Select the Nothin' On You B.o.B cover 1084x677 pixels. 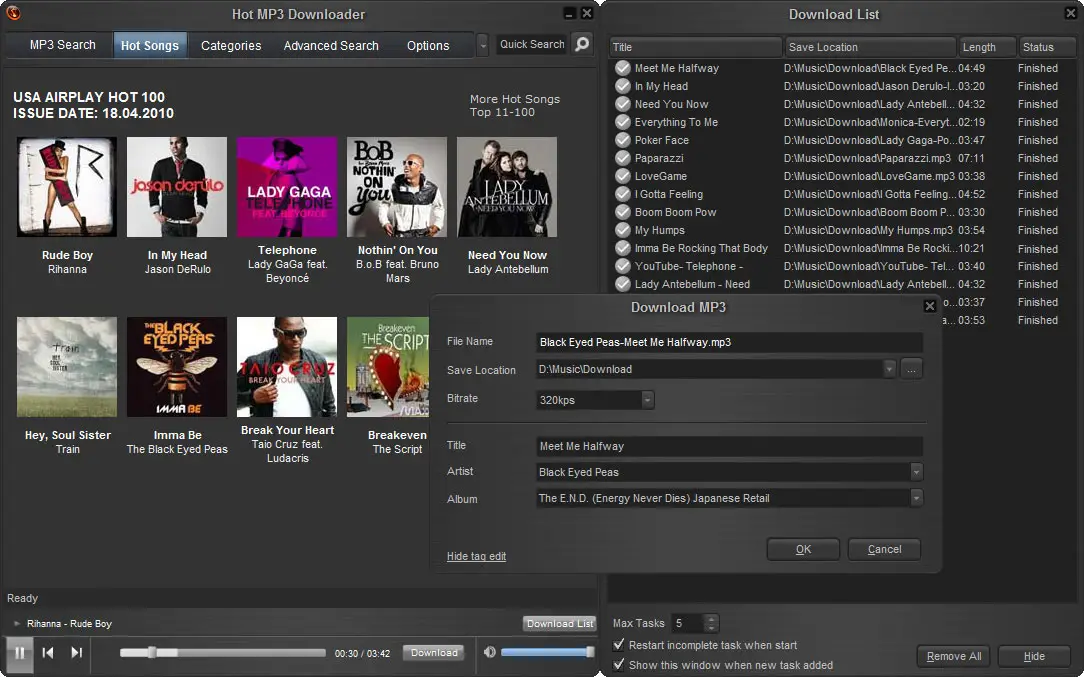coord(397,187)
